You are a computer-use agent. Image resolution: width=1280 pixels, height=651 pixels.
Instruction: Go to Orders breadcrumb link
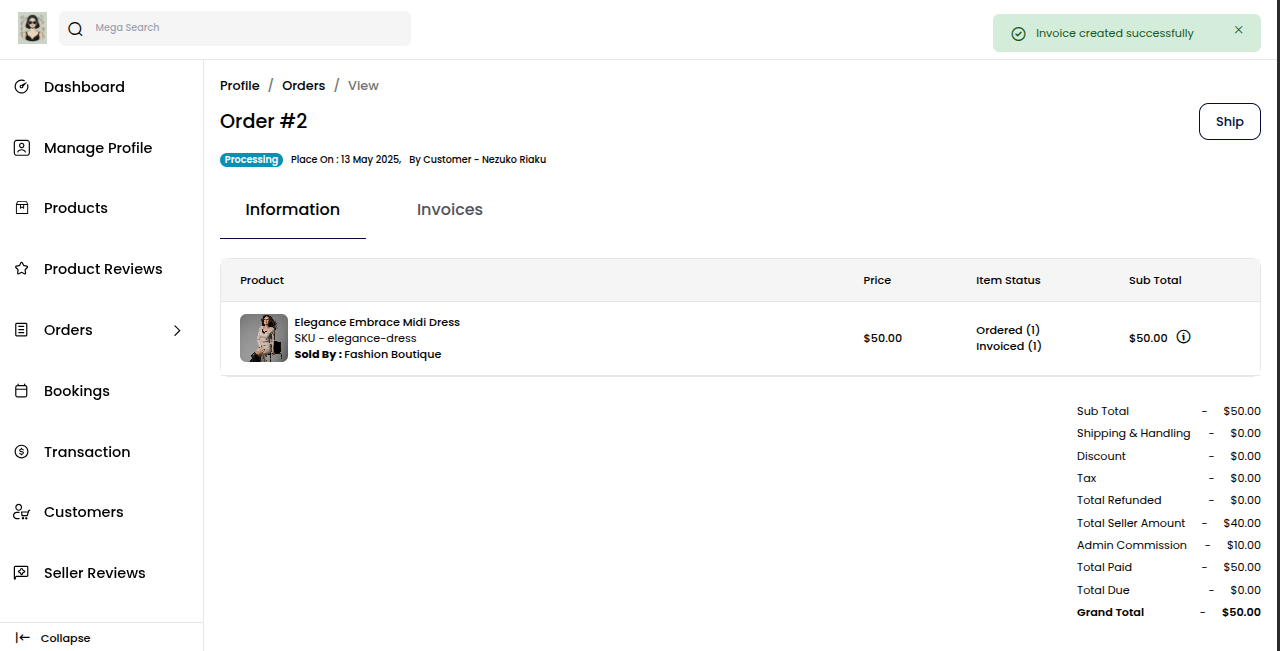303,86
